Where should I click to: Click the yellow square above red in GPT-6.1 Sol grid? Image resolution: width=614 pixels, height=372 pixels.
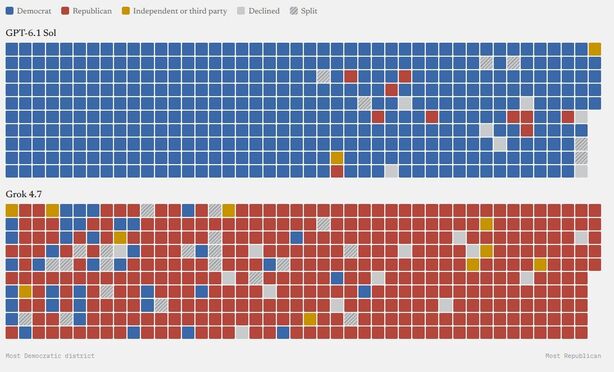coord(337,158)
